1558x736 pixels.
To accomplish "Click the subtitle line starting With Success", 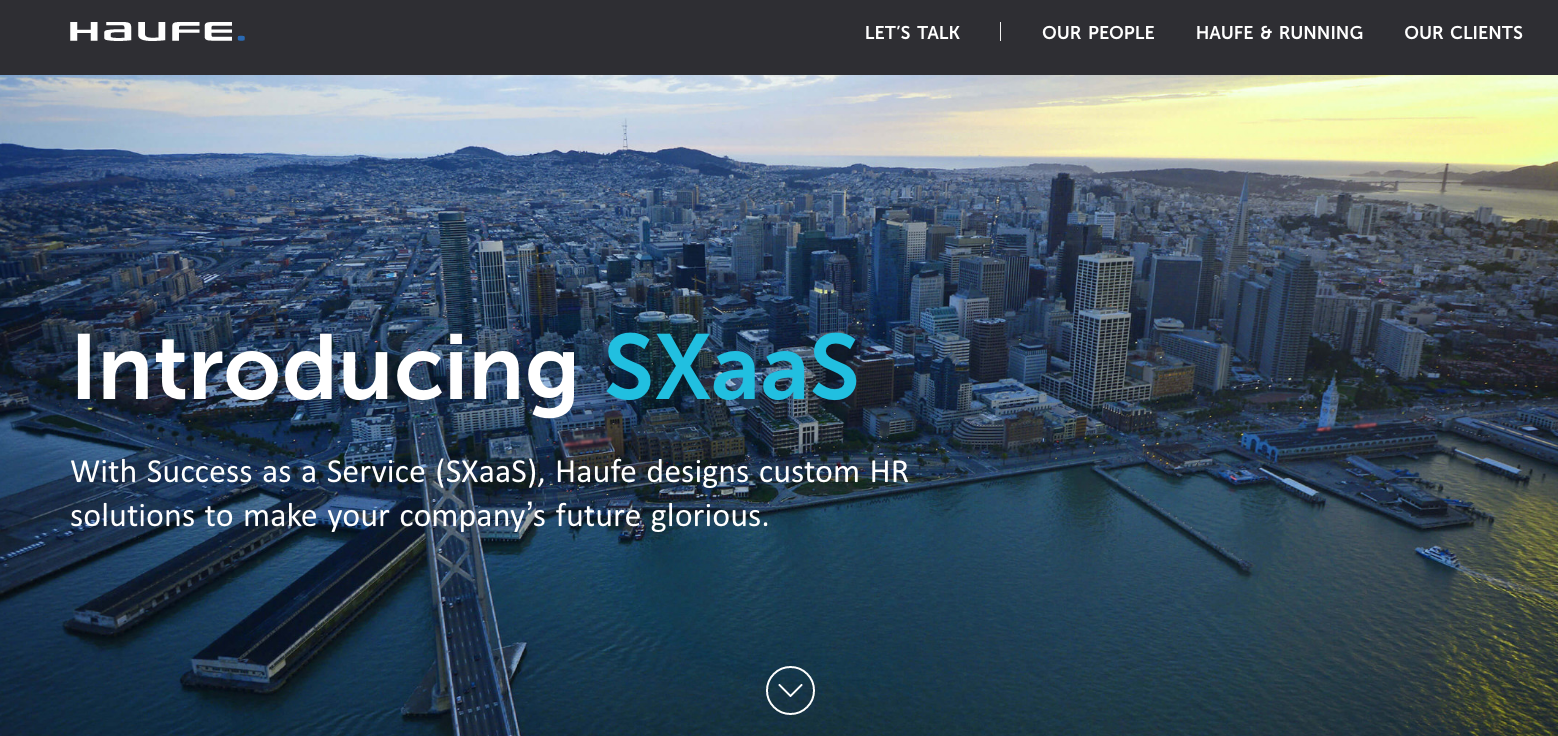I will click(x=490, y=472).
